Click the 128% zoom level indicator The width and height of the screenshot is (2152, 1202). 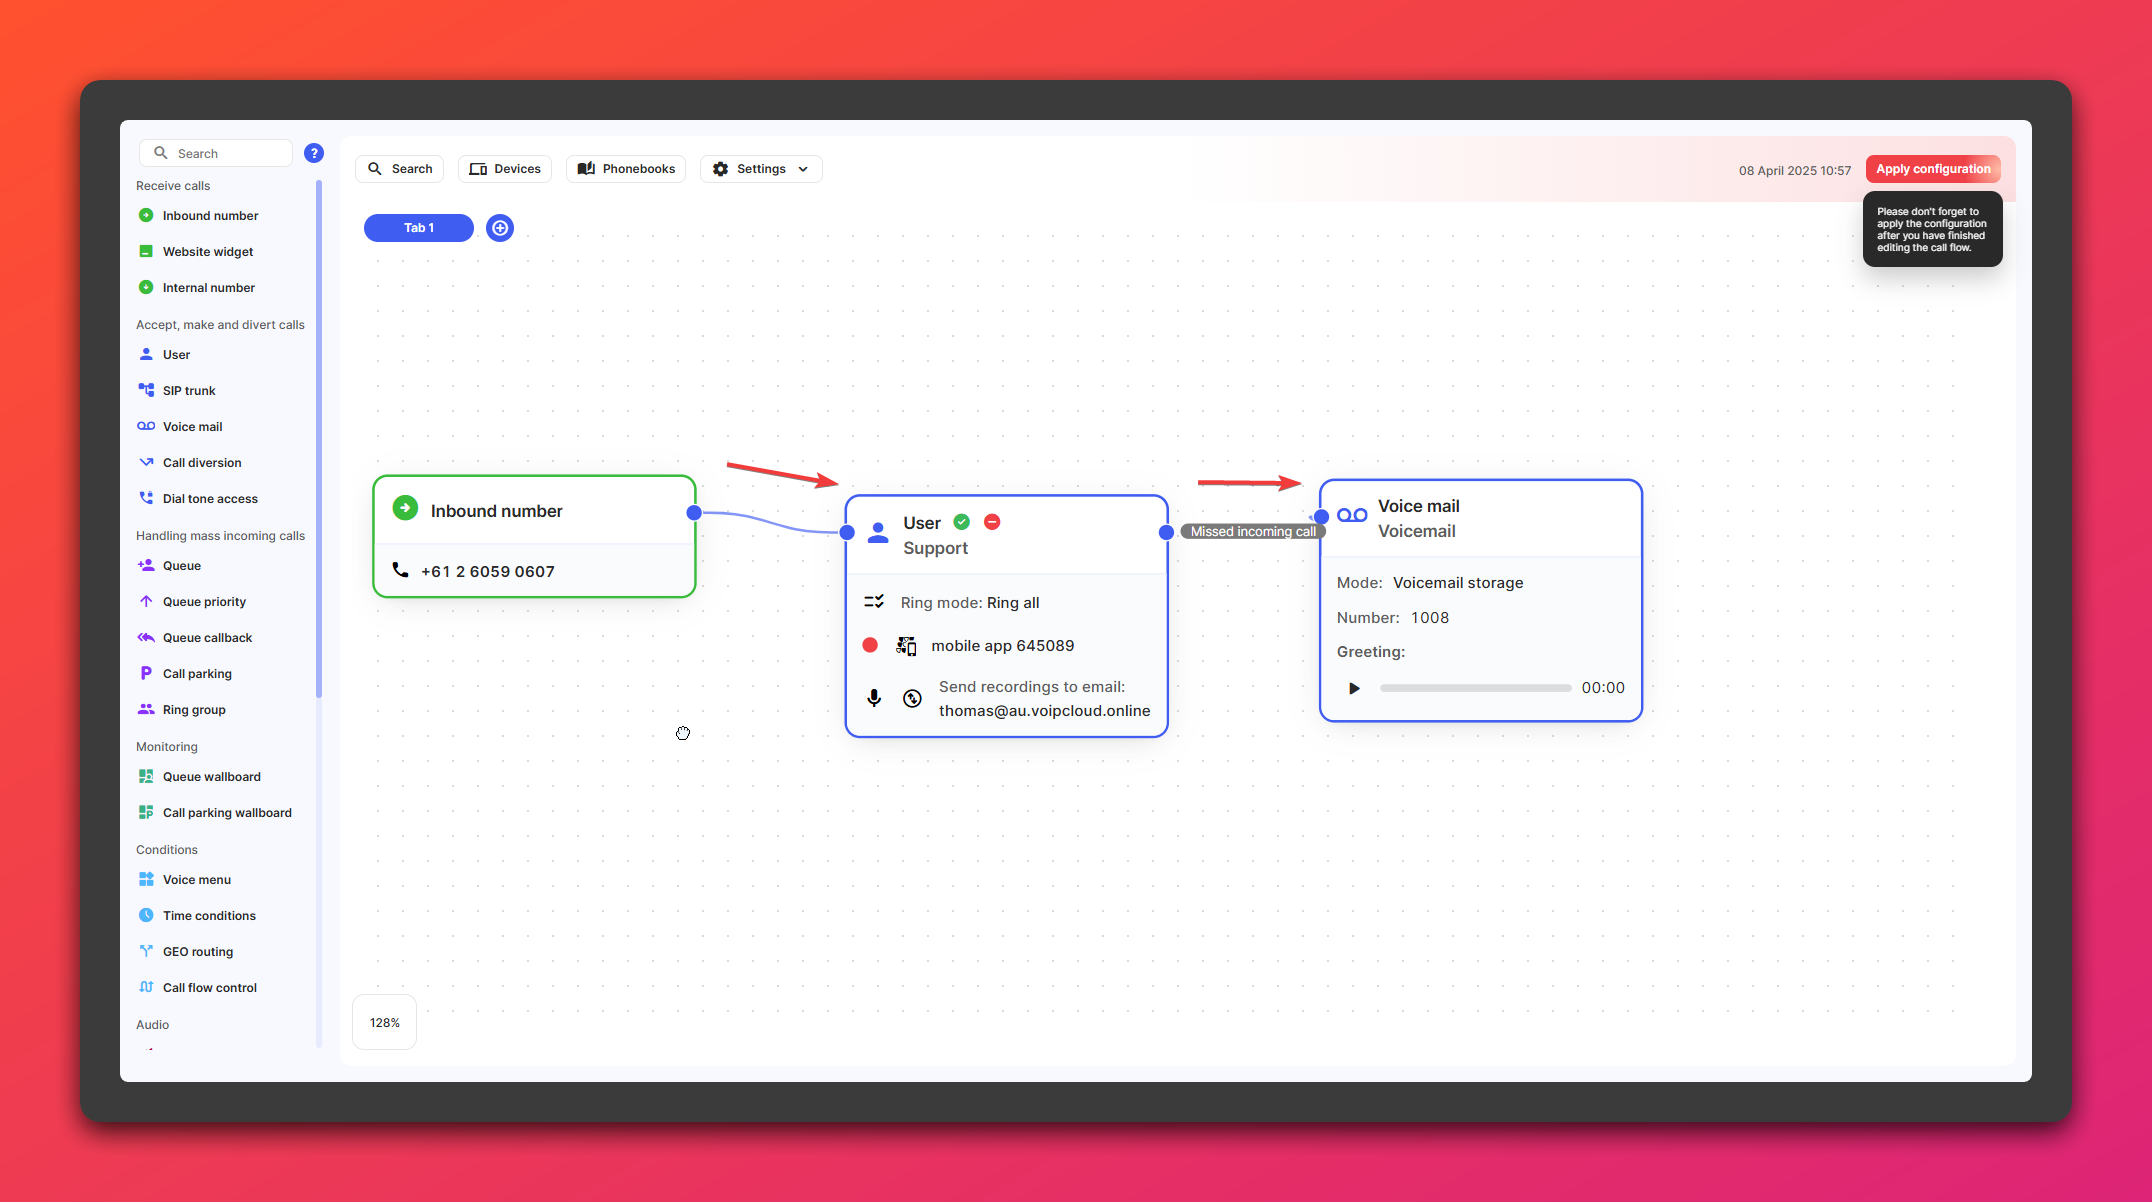[x=385, y=1022]
